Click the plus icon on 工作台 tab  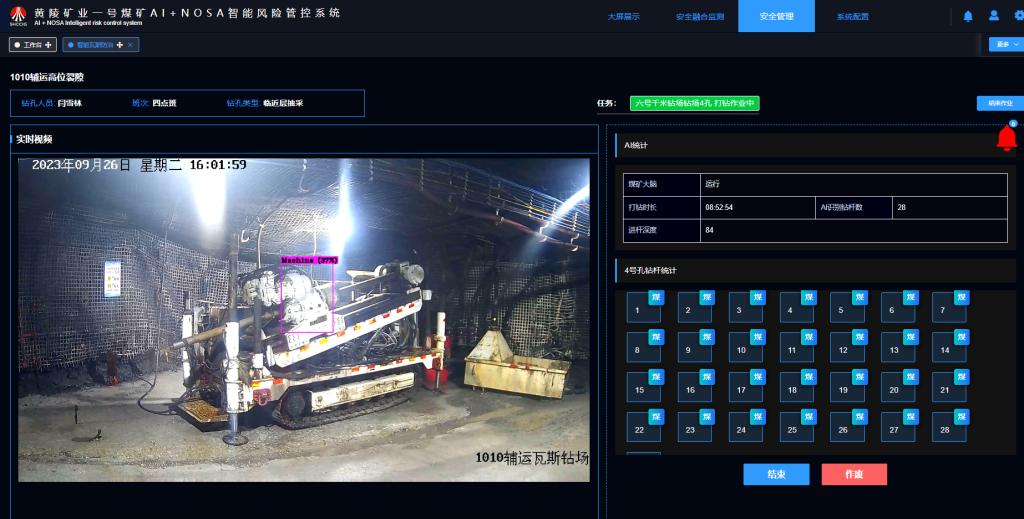(x=48, y=45)
